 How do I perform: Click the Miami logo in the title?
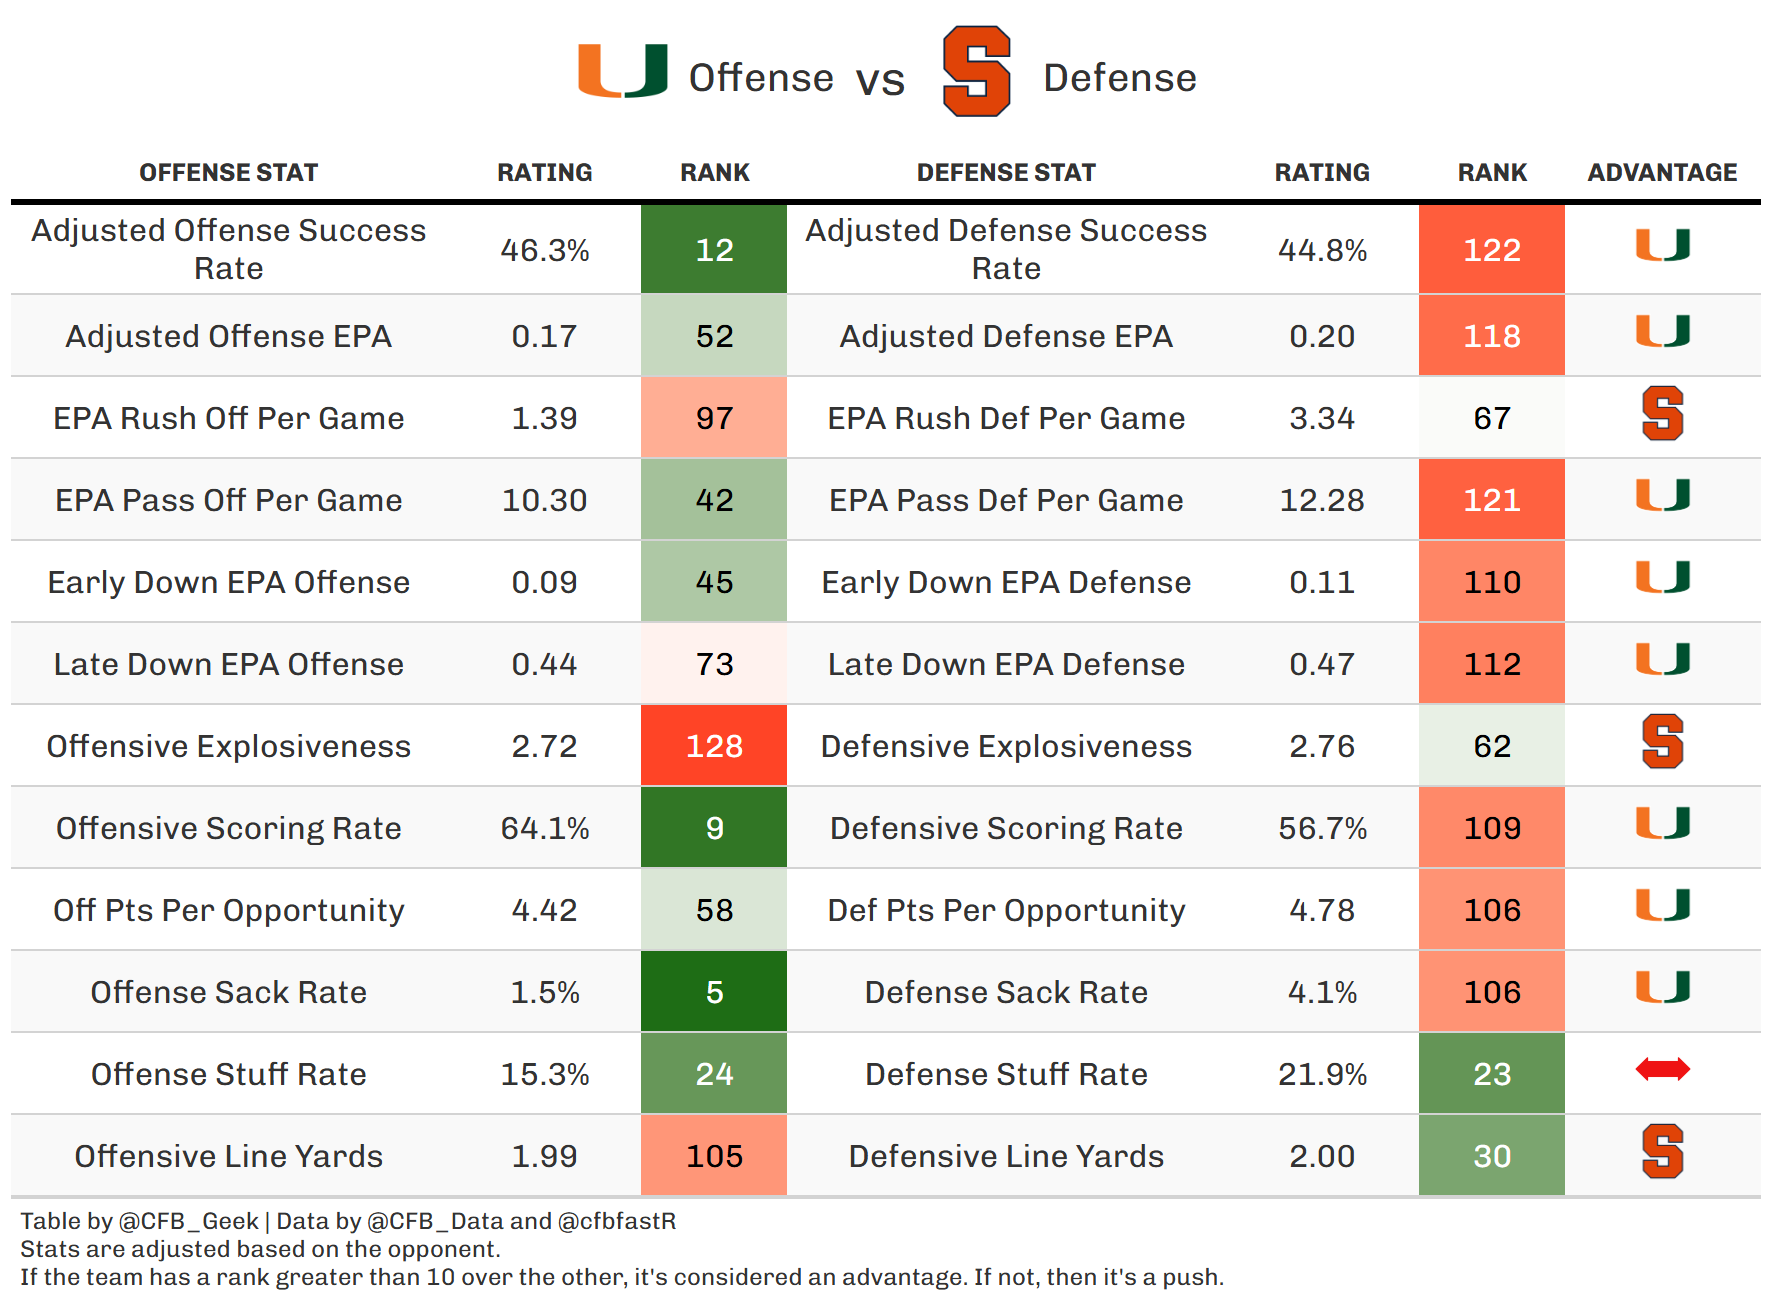[623, 71]
